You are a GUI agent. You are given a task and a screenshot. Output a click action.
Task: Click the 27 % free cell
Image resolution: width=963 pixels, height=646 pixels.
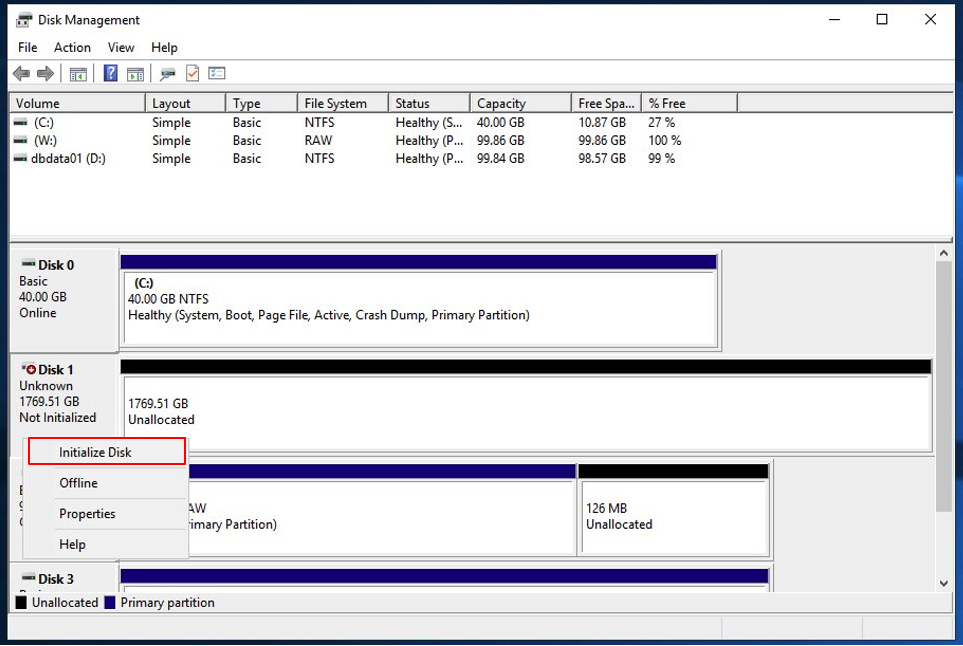pos(661,122)
